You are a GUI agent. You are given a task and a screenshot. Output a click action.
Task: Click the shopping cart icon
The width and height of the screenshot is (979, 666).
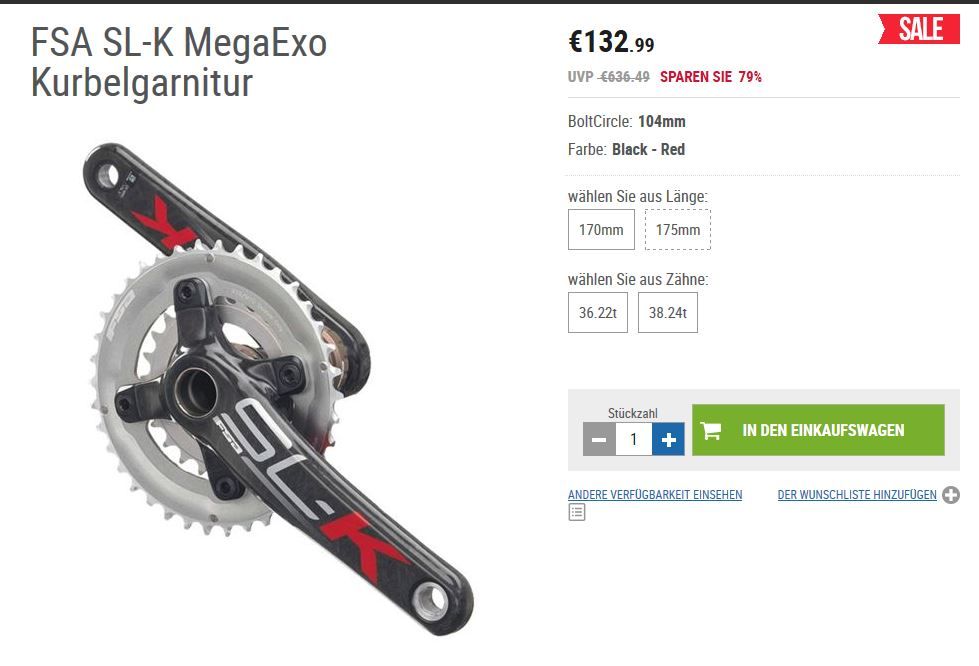(711, 430)
